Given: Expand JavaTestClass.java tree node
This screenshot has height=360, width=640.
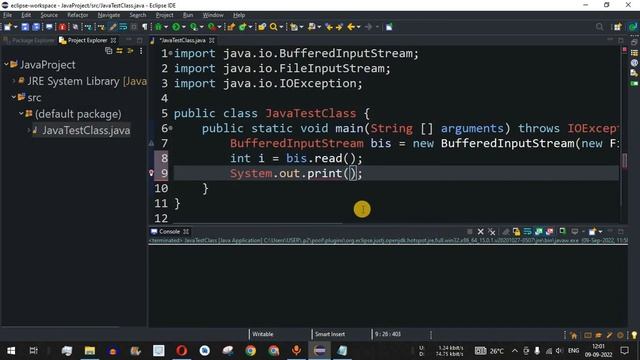Looking at the screenshot, I should [x=29, y=130].
